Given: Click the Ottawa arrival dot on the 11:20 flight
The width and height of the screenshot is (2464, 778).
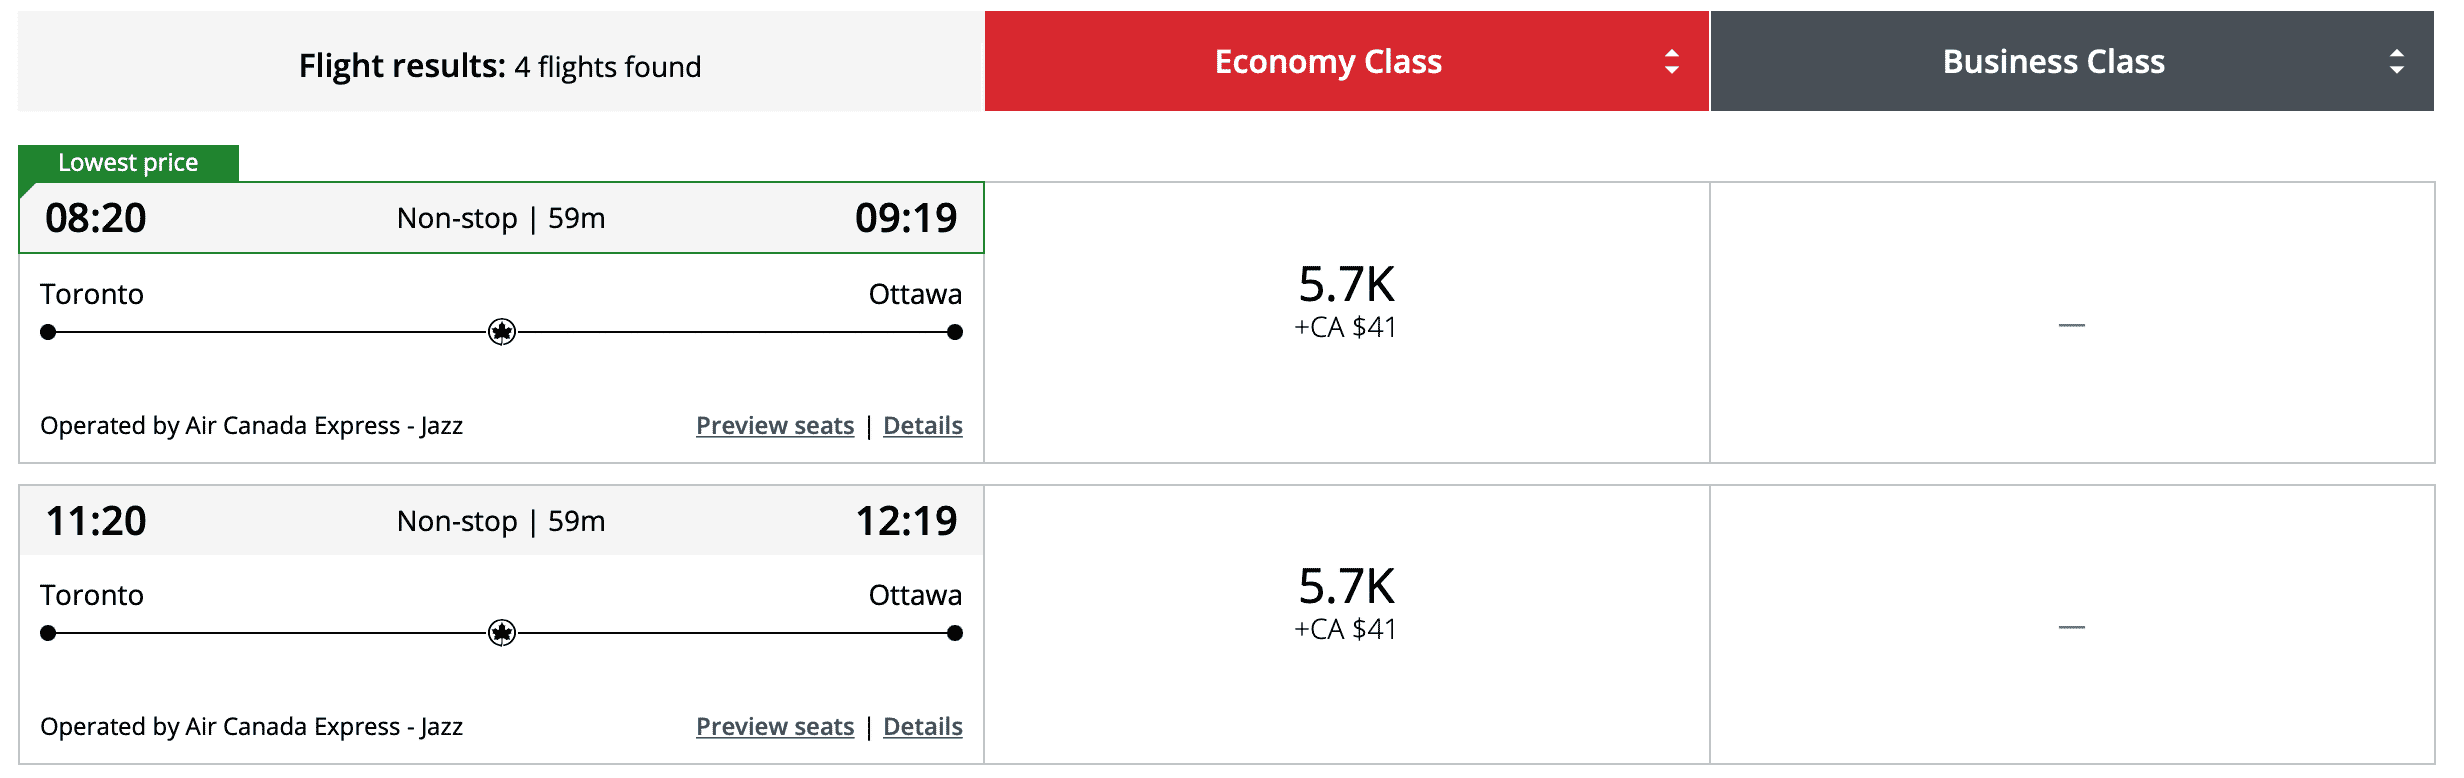Looking at the screenshot, I should click(x=955, y=633).
